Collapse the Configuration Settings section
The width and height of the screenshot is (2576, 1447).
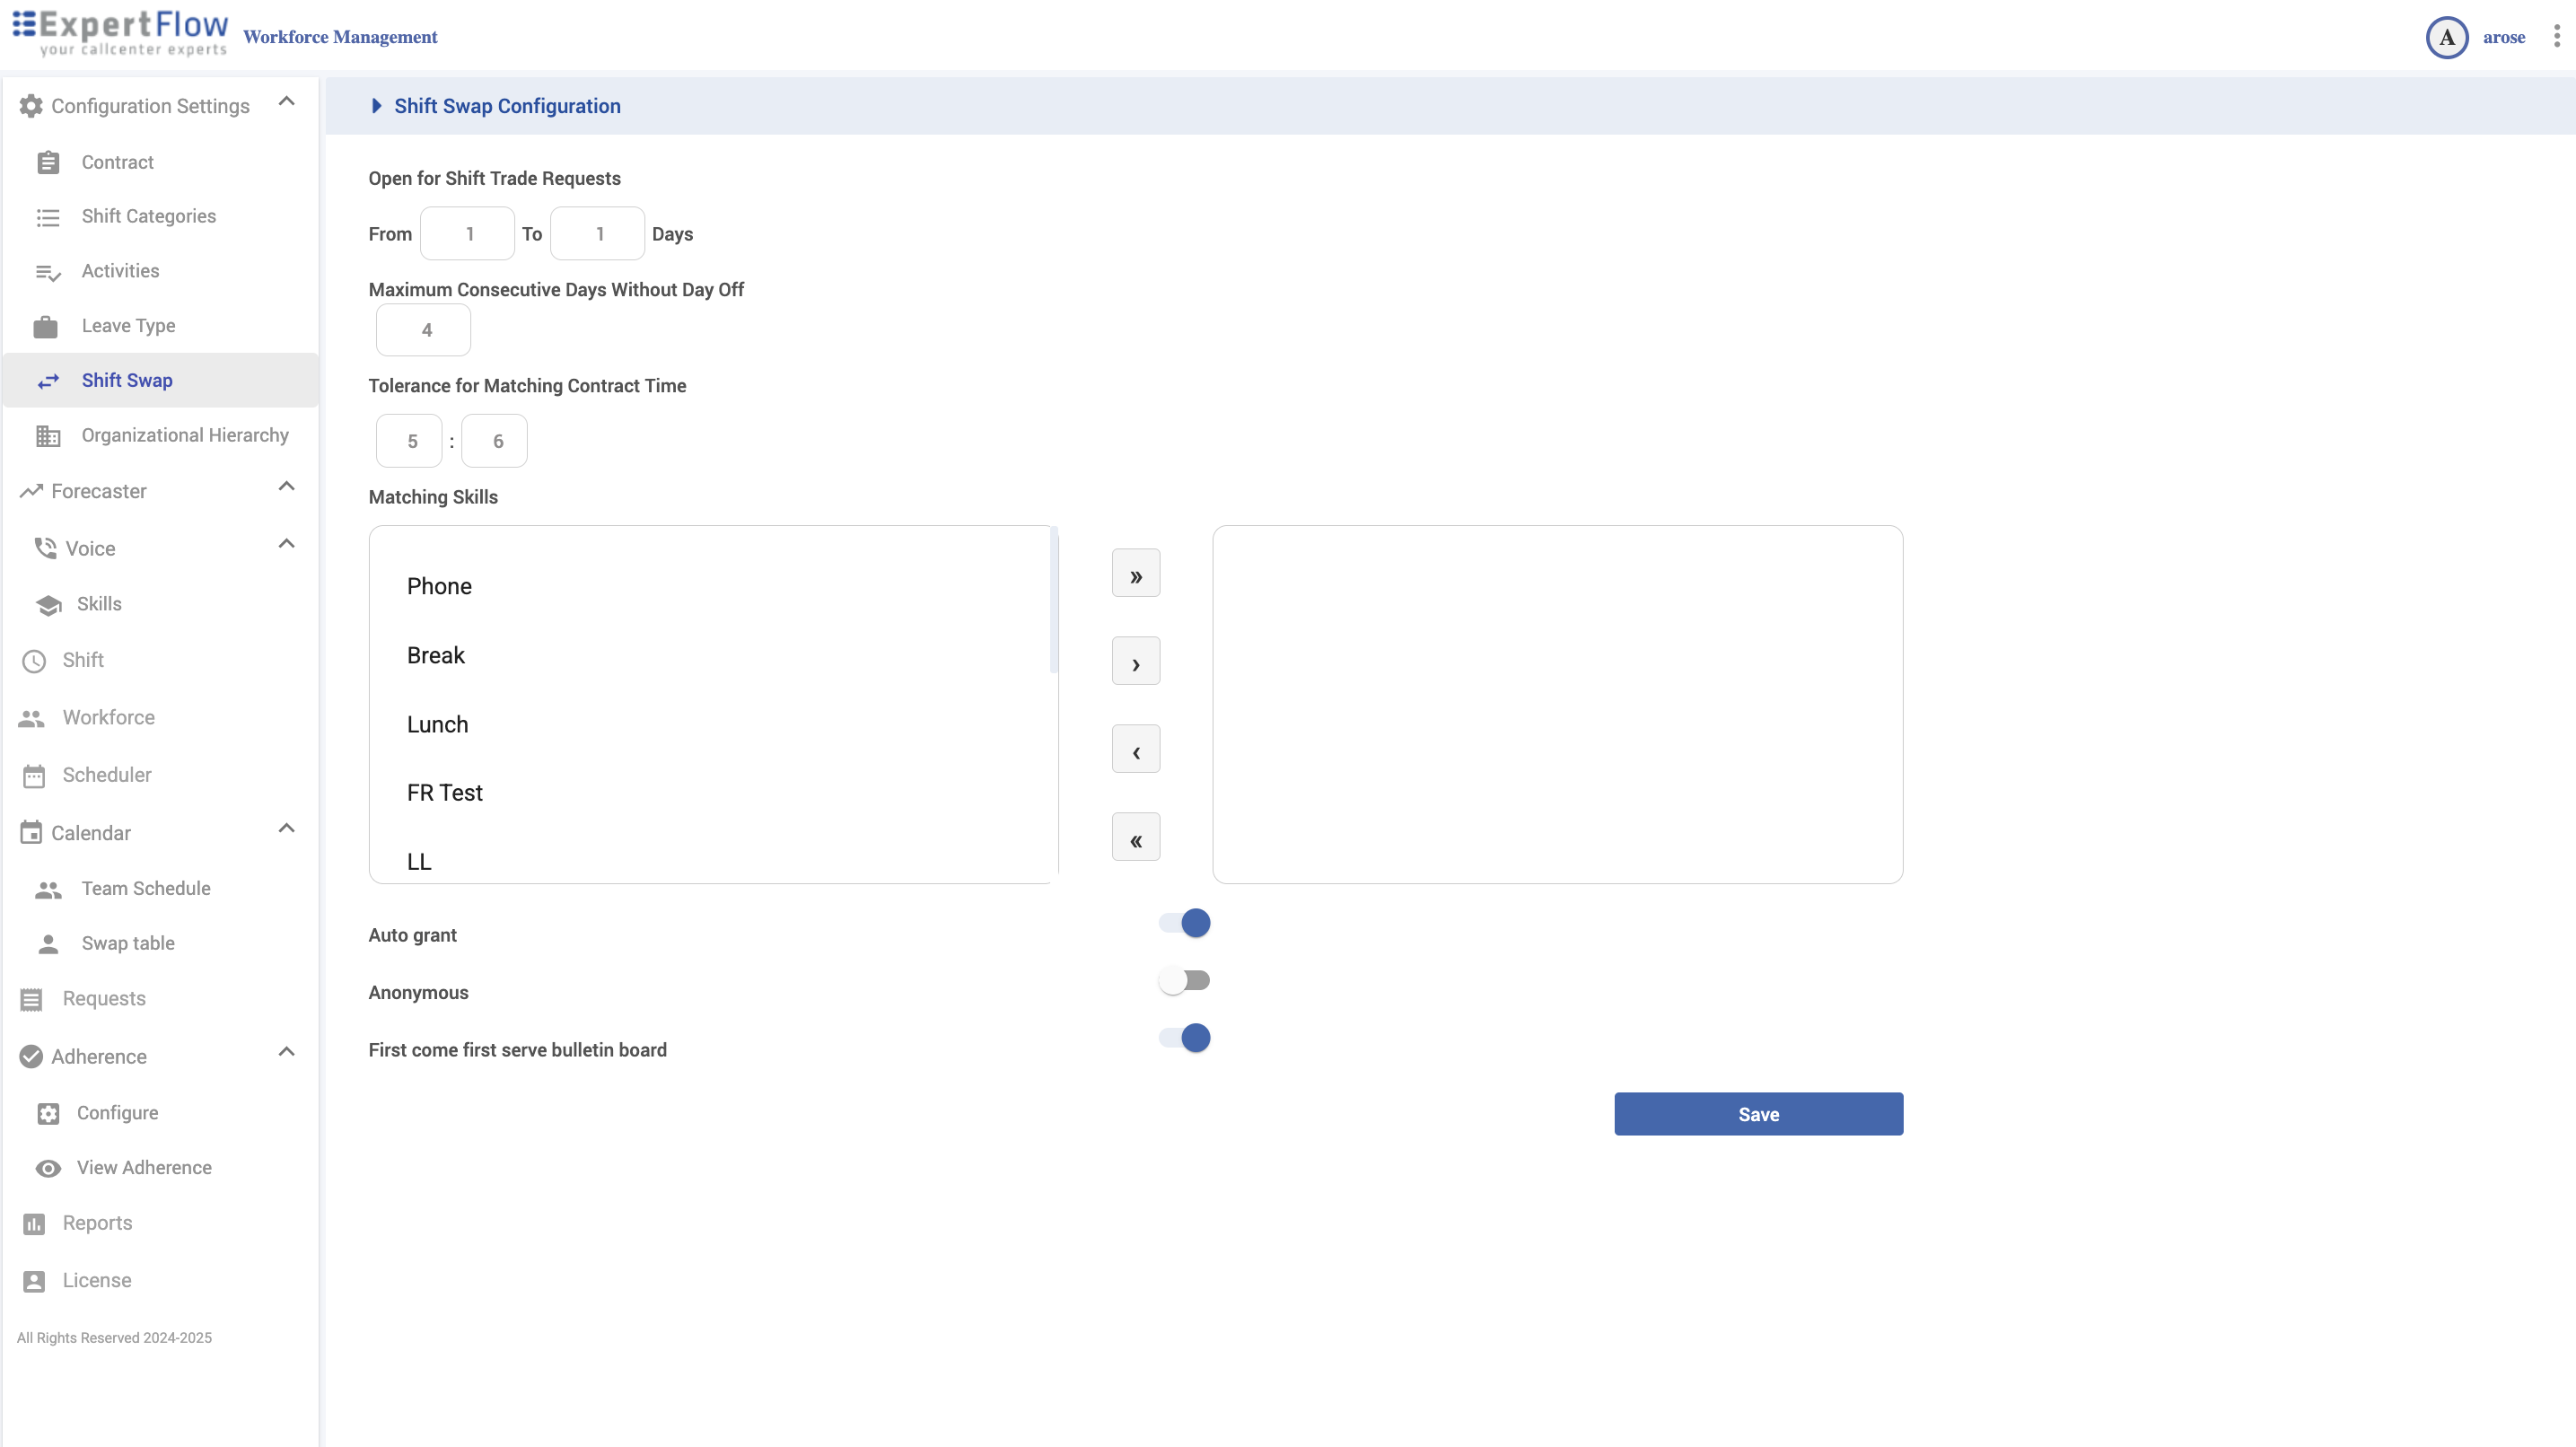[286, 102]
